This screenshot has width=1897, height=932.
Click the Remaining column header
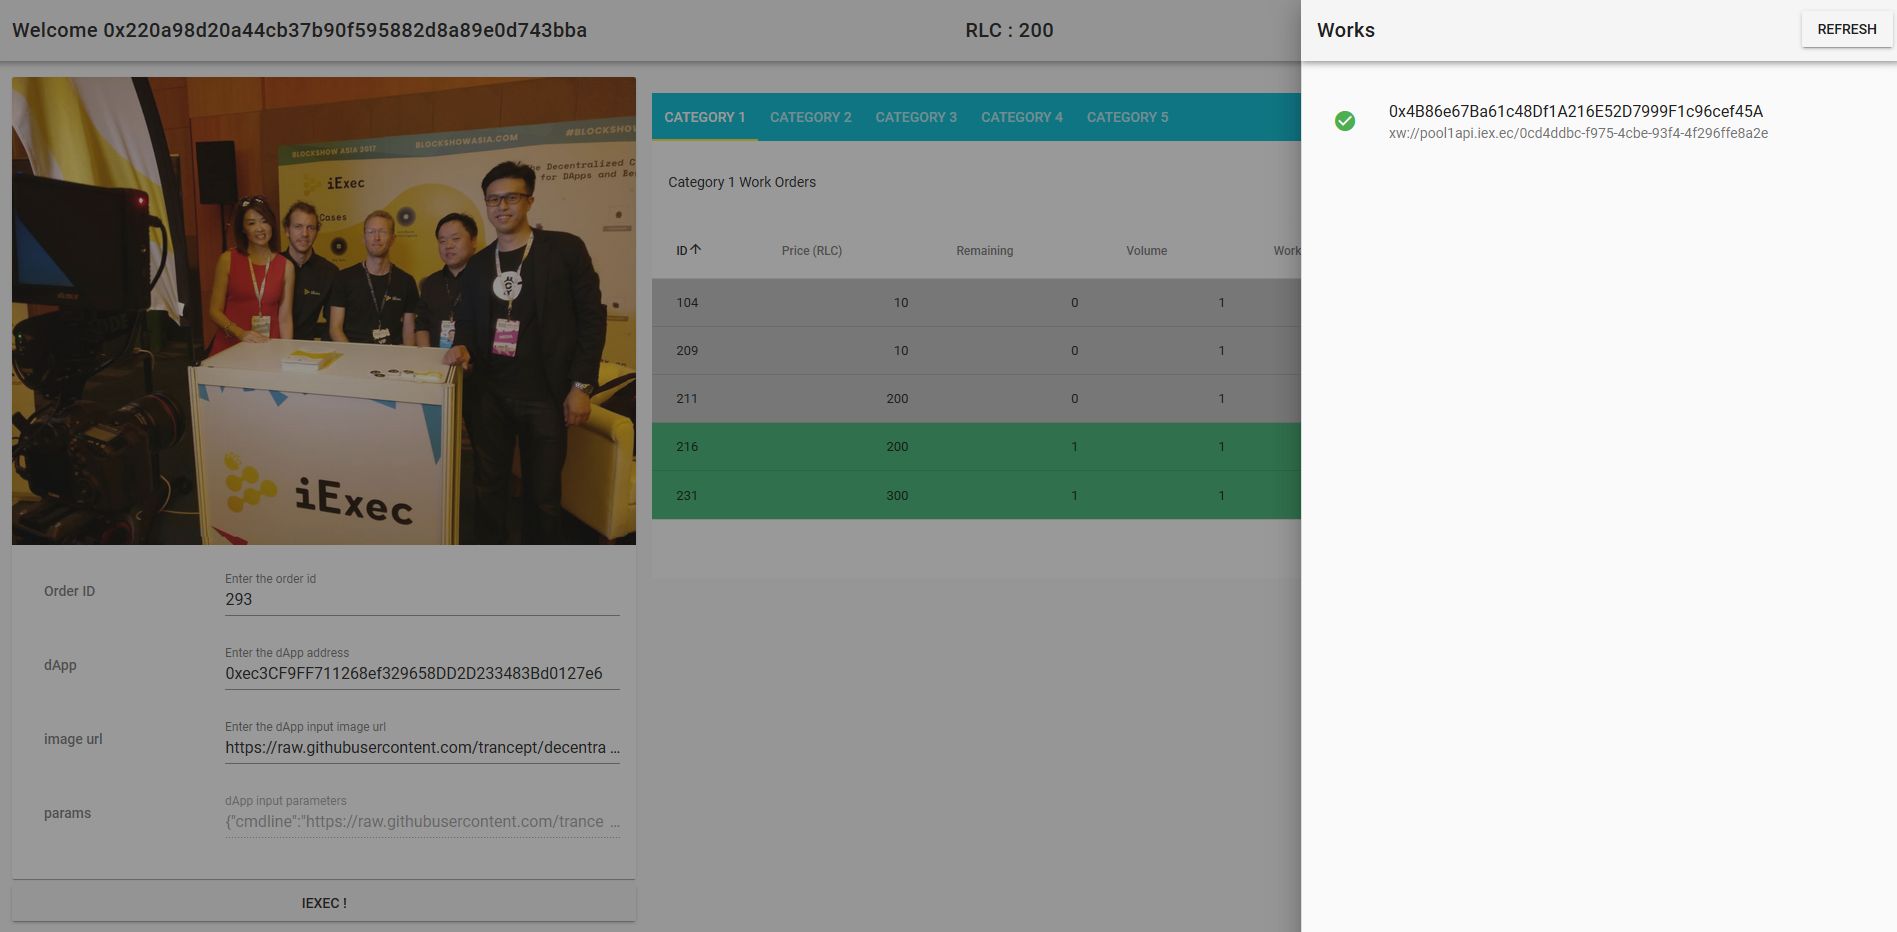pyautogui.click(x=984, y=251)
